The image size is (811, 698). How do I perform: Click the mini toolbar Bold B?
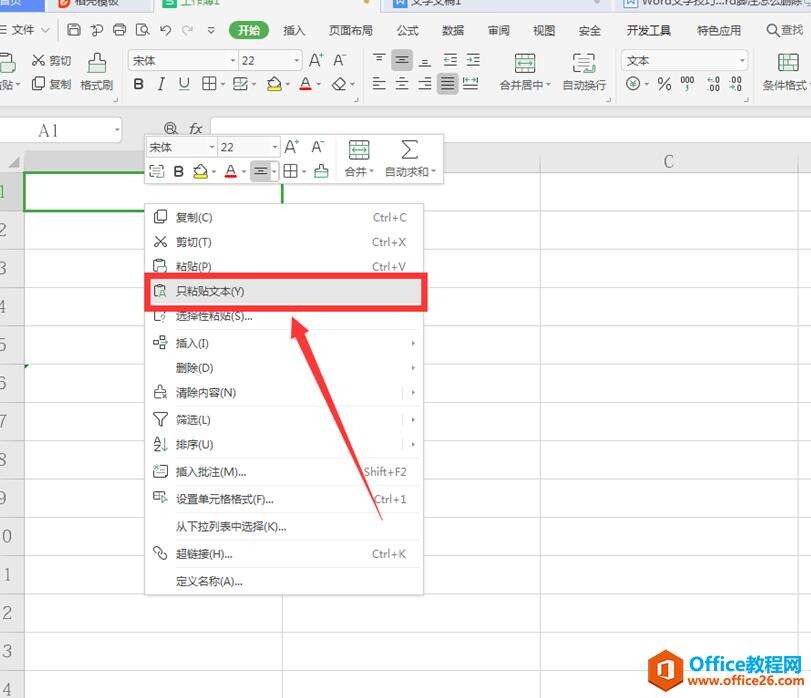pyautogui.click(x=178, y=171)
